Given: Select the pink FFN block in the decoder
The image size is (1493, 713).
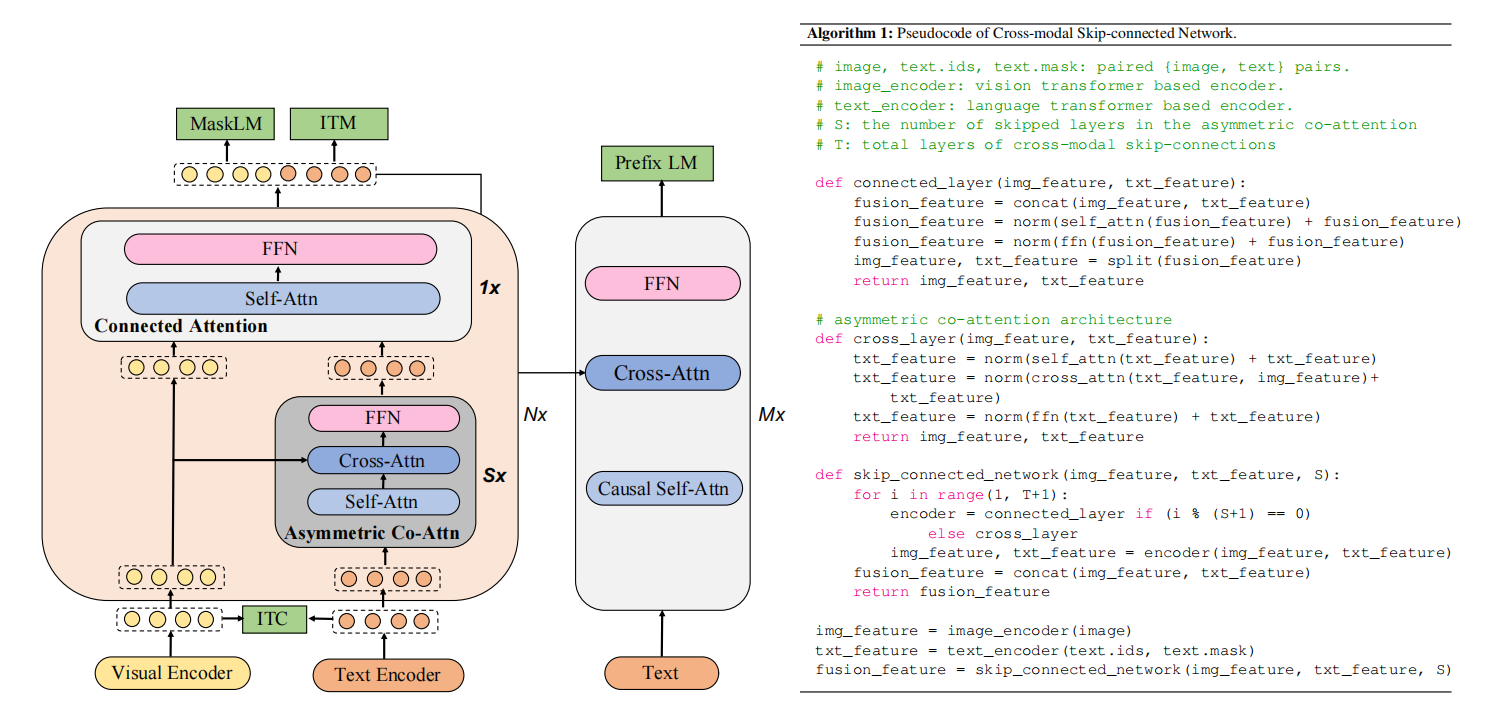Looking at the screenshot, I should coord(662,283).
